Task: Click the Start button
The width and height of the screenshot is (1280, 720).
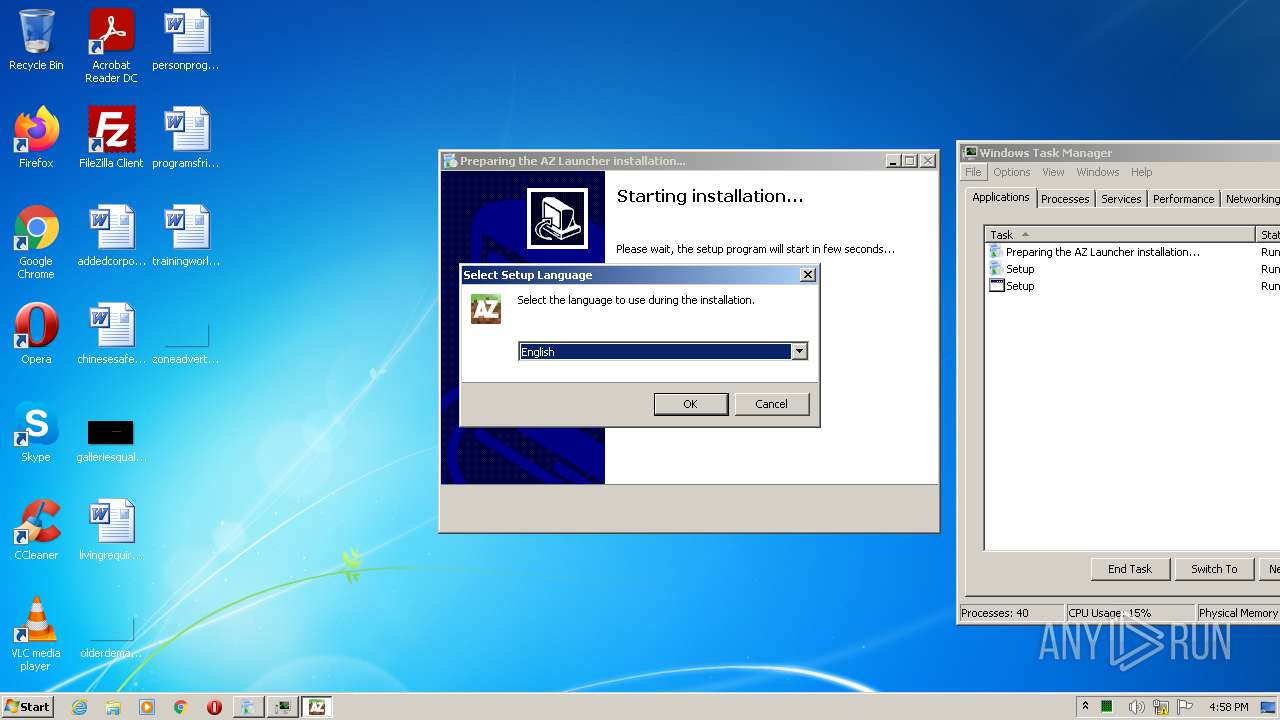Action: 28,707
